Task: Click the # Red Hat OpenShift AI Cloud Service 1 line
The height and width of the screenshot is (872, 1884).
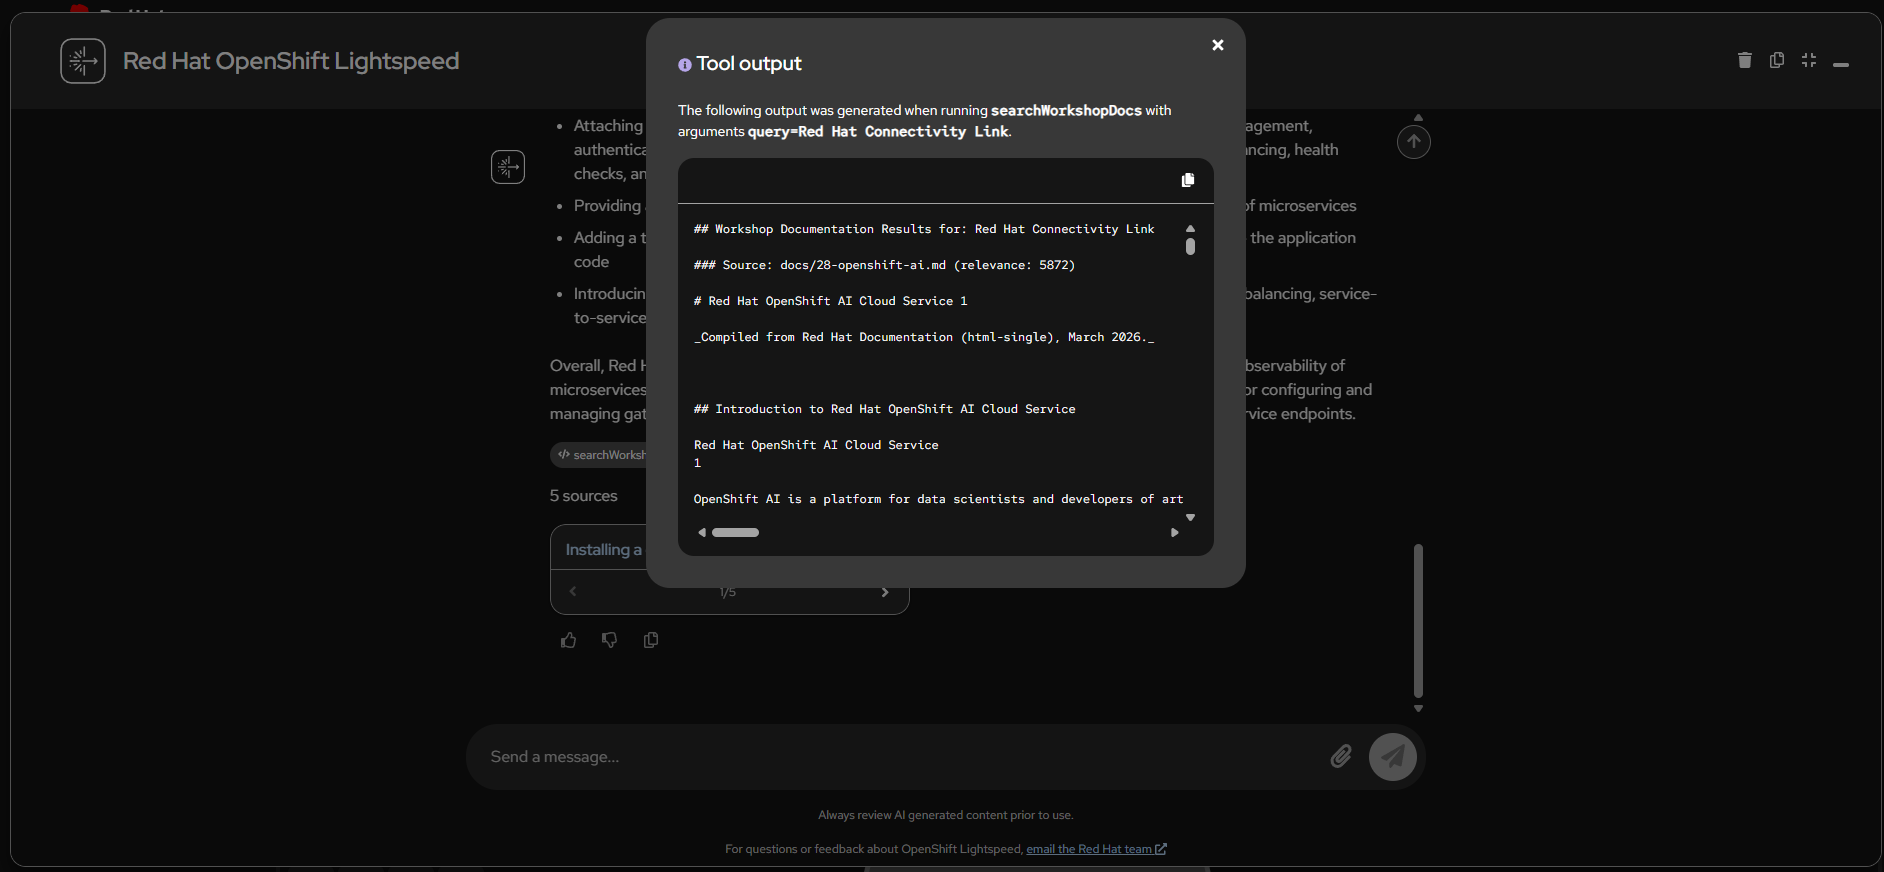Action: coord(830,301)
